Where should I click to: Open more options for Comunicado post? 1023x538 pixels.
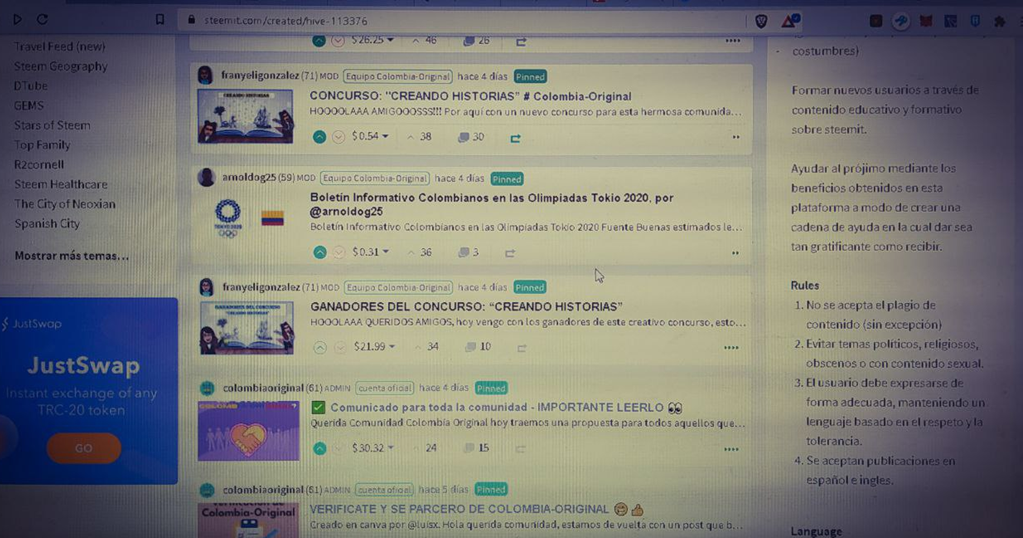(731, 449)
